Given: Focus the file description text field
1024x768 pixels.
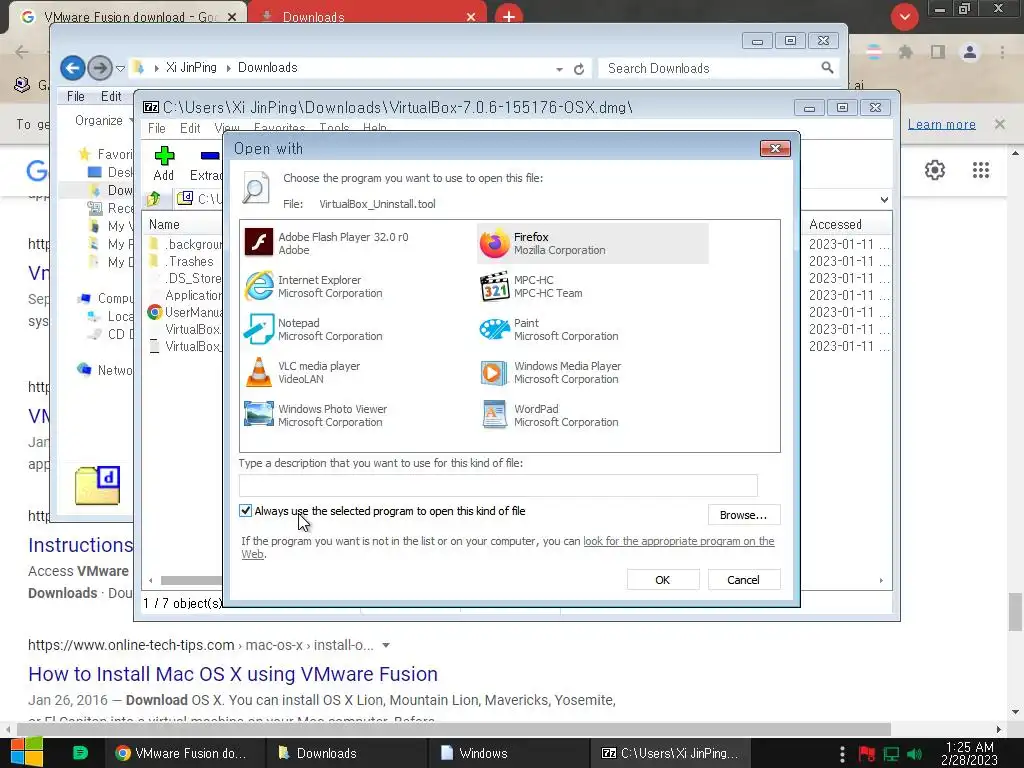Looking at the screenshot, I should pos(498,485).
